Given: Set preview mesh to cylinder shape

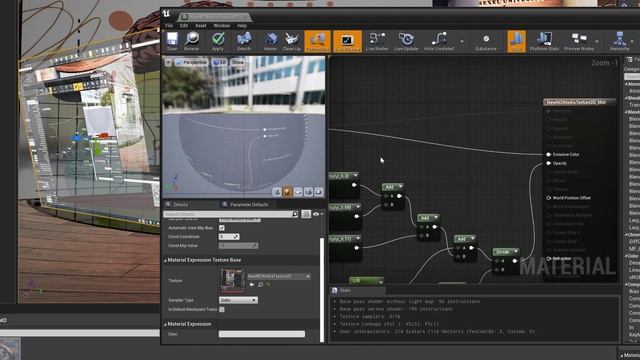Looking at the screenshot, I should pyautogui.click(x=277, y=191).
